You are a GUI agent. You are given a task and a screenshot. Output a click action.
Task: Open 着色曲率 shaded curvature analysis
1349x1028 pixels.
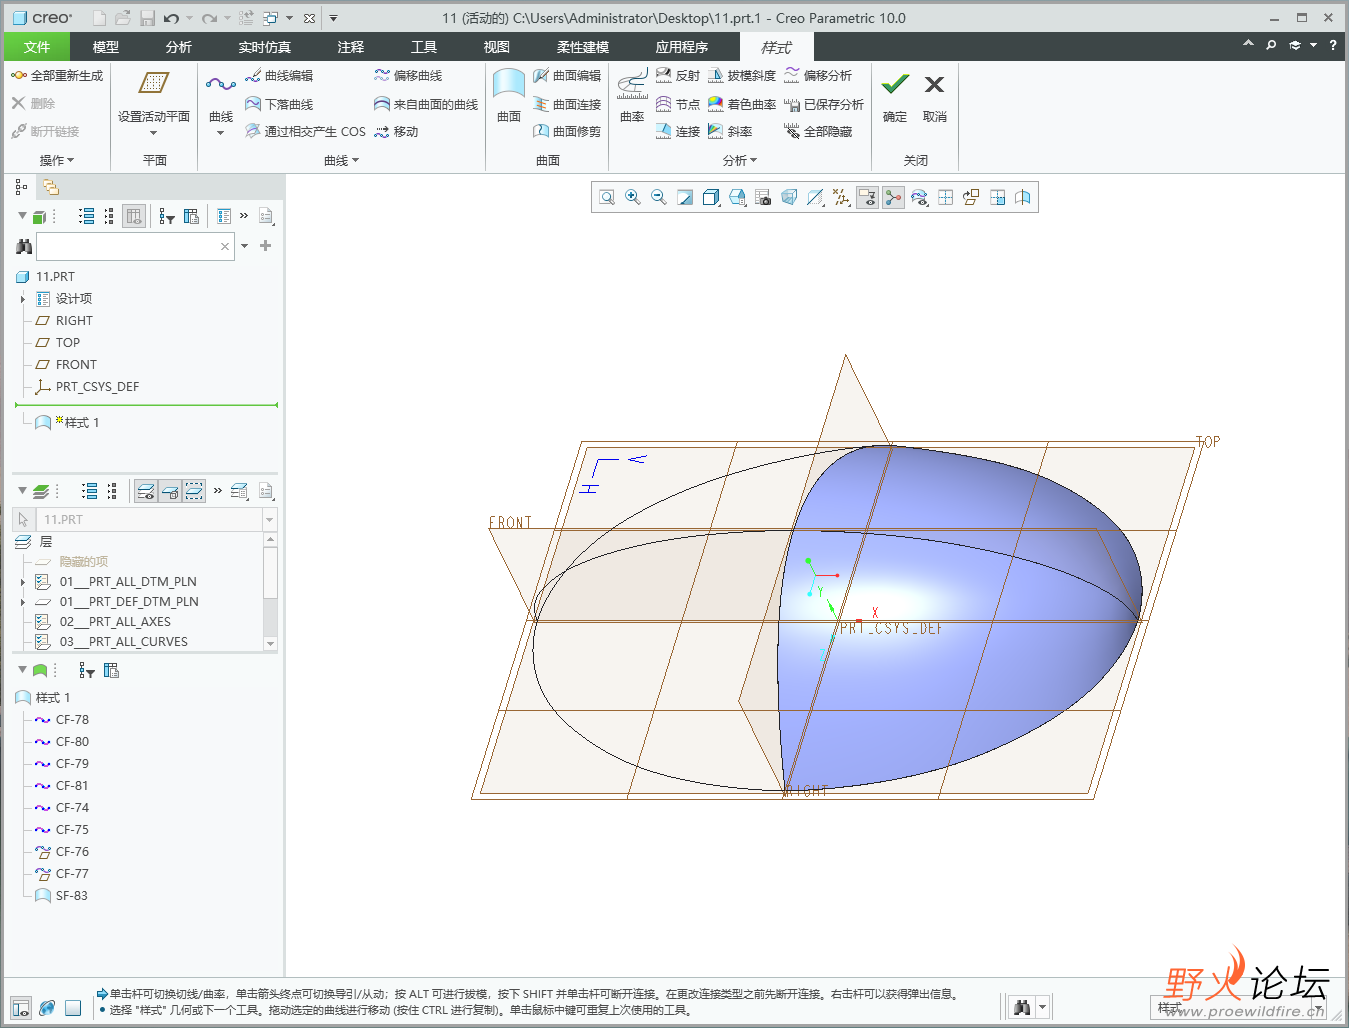(742, 104)
